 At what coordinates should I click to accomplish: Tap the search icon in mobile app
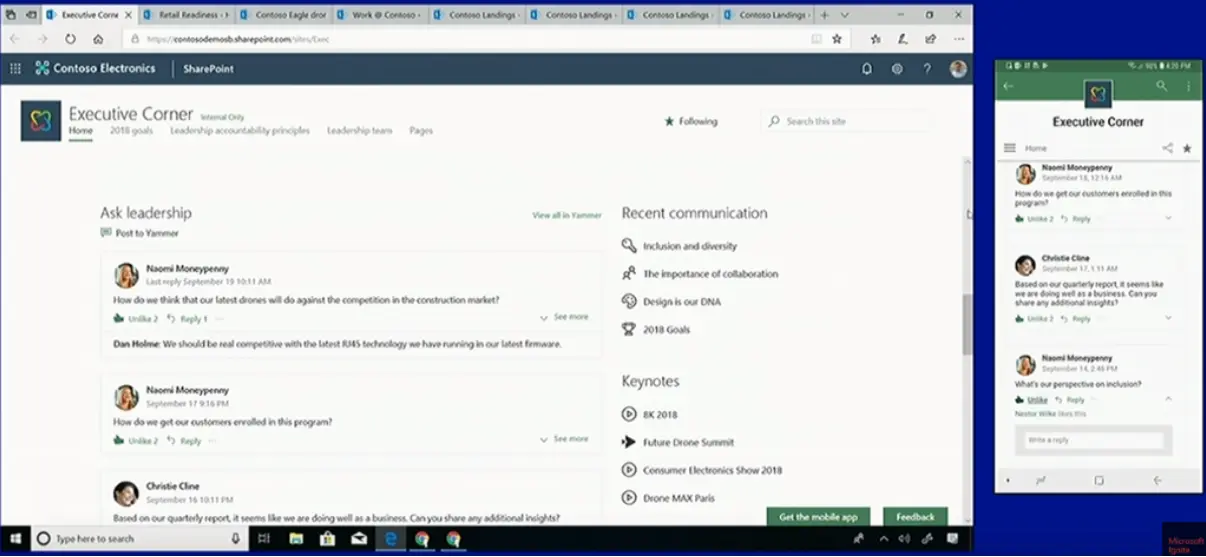[1161, 87]
